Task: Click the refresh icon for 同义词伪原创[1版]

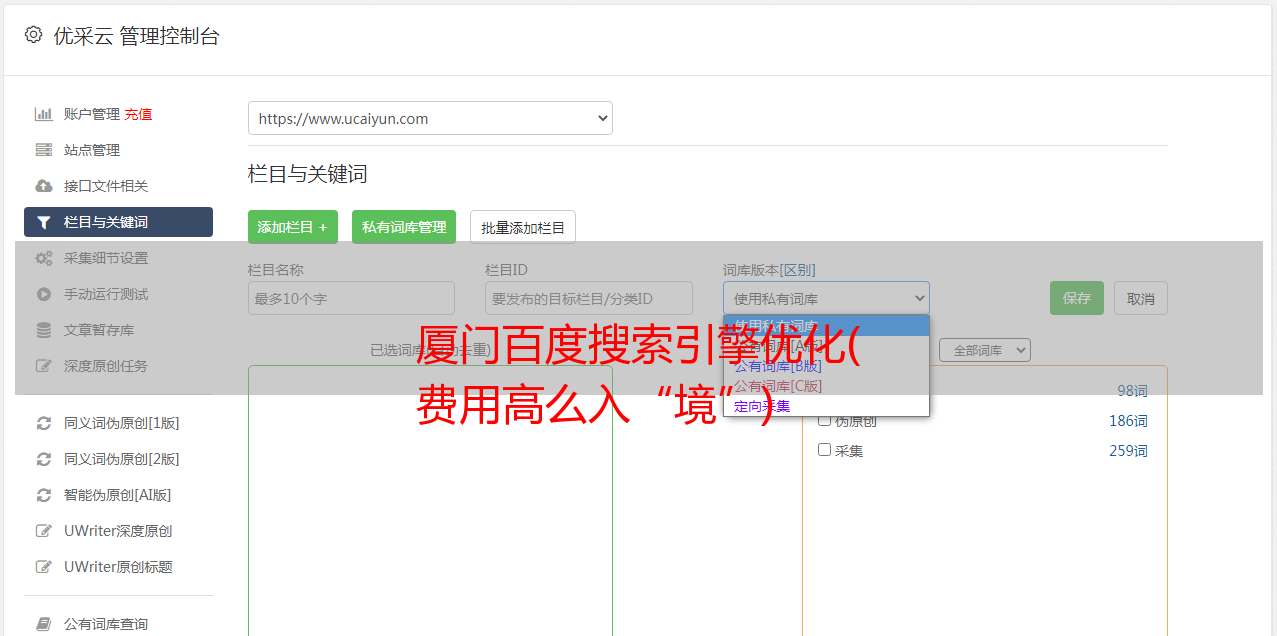Action: click(43, 423)
